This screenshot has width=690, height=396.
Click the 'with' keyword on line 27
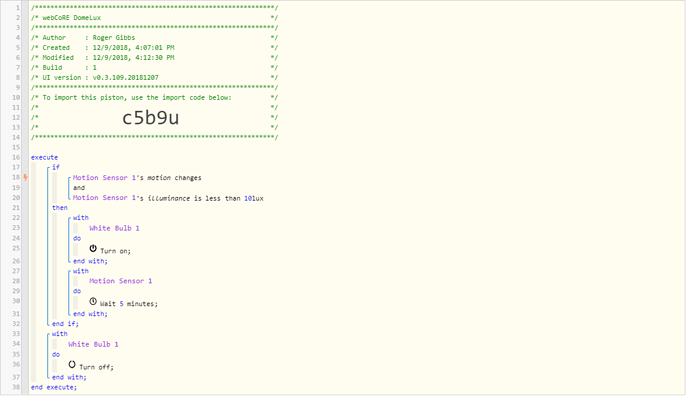coord(81,271)
